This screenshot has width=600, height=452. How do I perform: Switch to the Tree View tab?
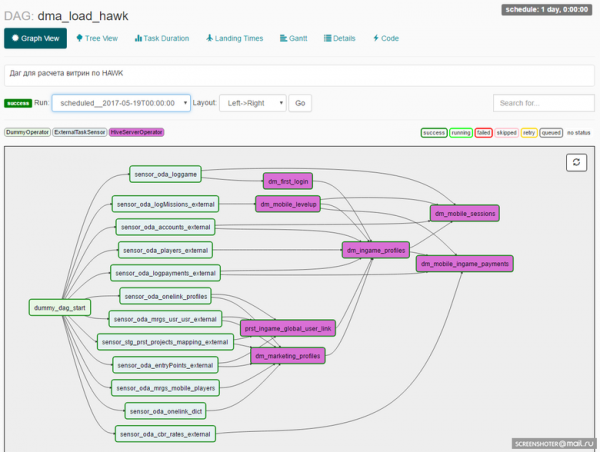97,38
